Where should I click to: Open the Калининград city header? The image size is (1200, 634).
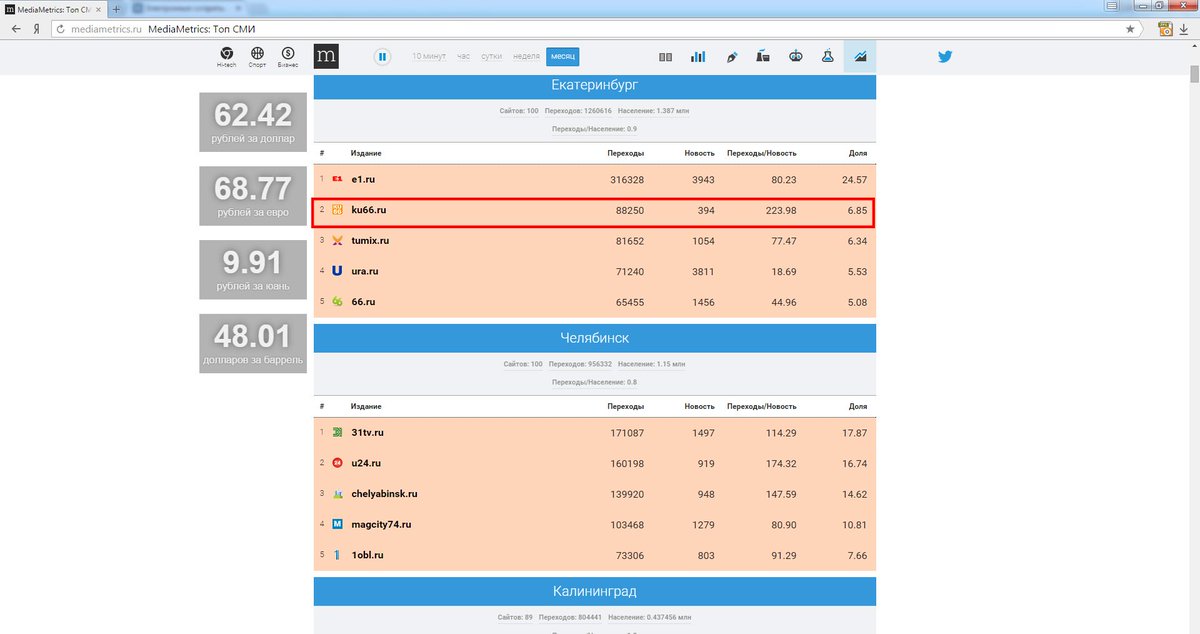click(x=595, y=591)
